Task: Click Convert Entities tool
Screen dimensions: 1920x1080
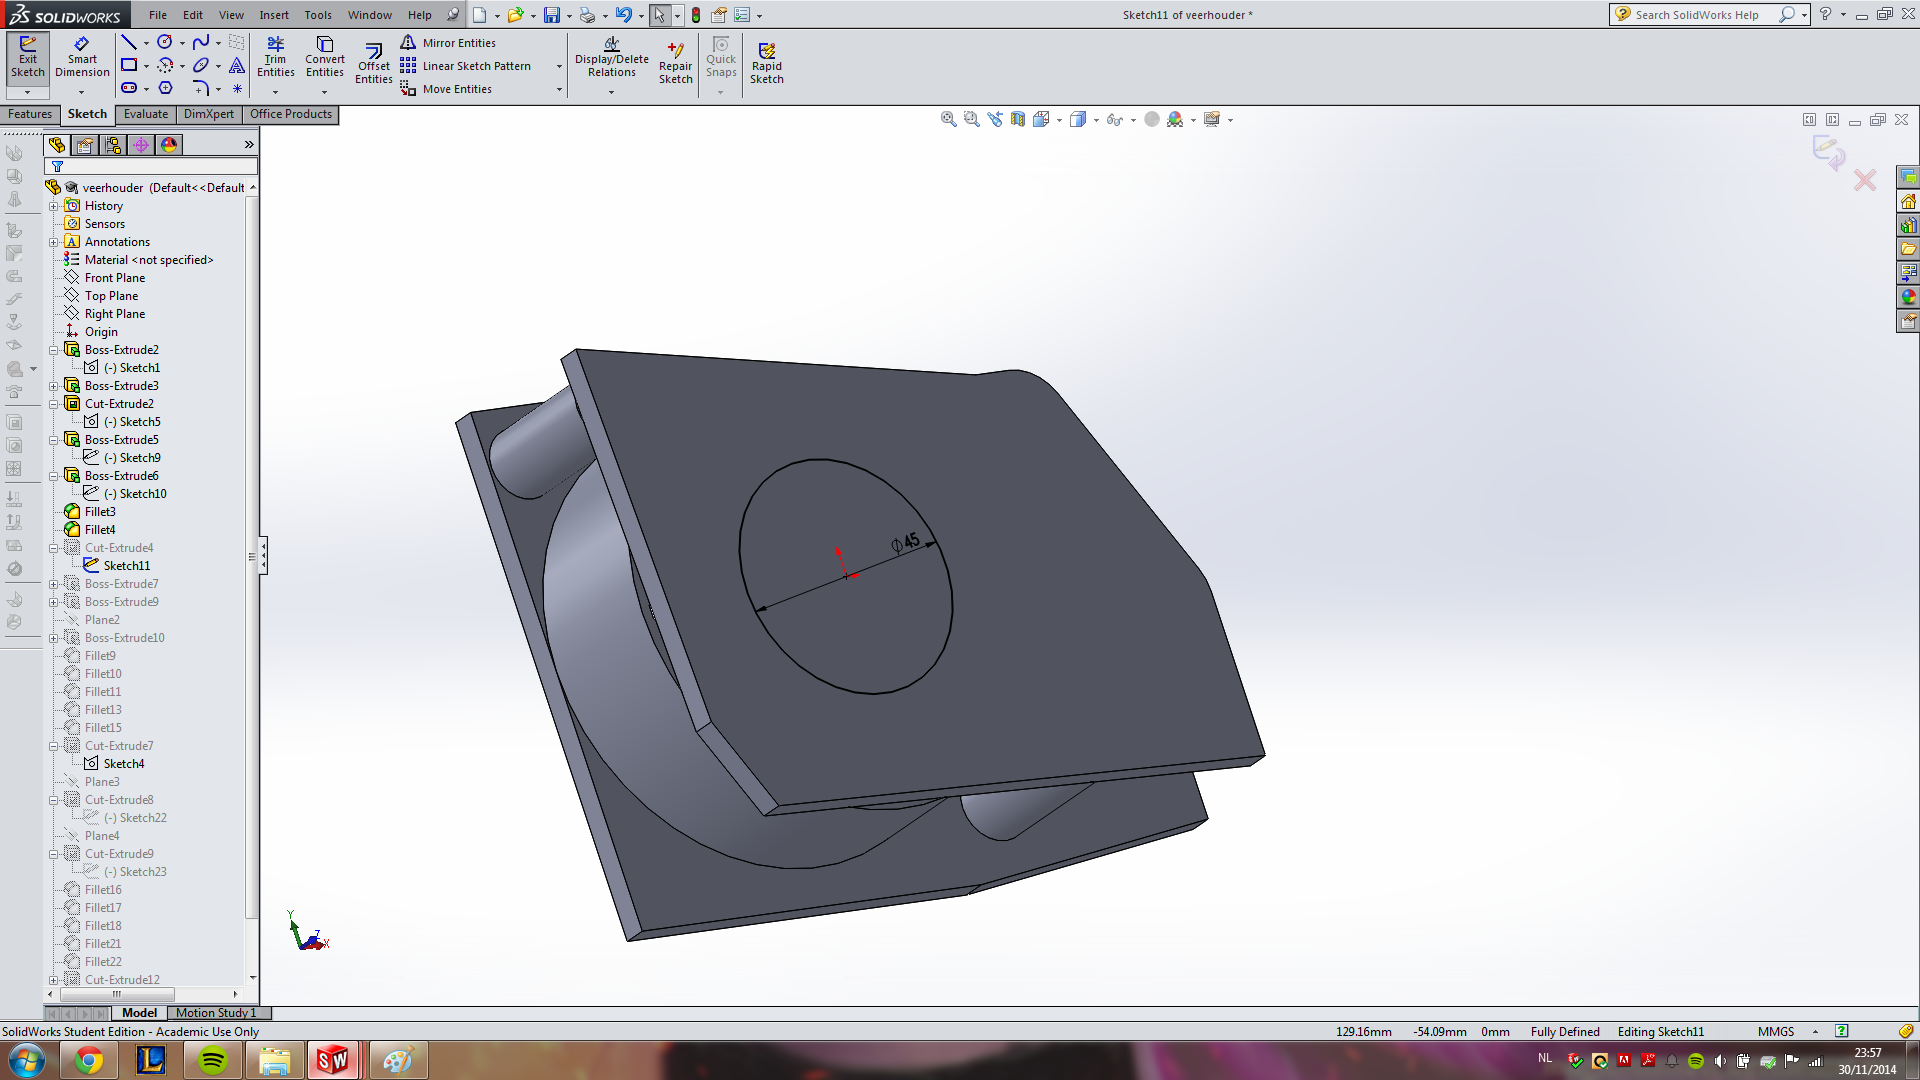Action: tap(324, 57)
